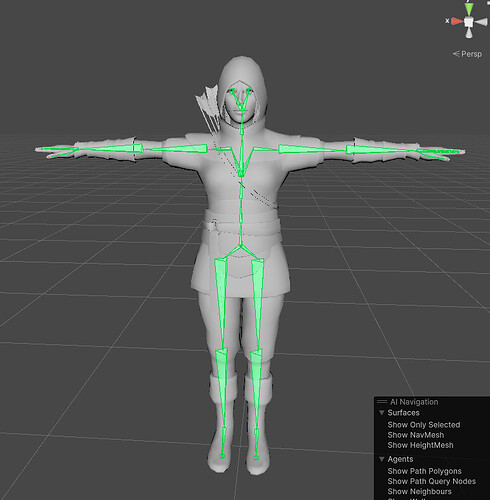Collapse the Surfaces section

tap(382, 413)
